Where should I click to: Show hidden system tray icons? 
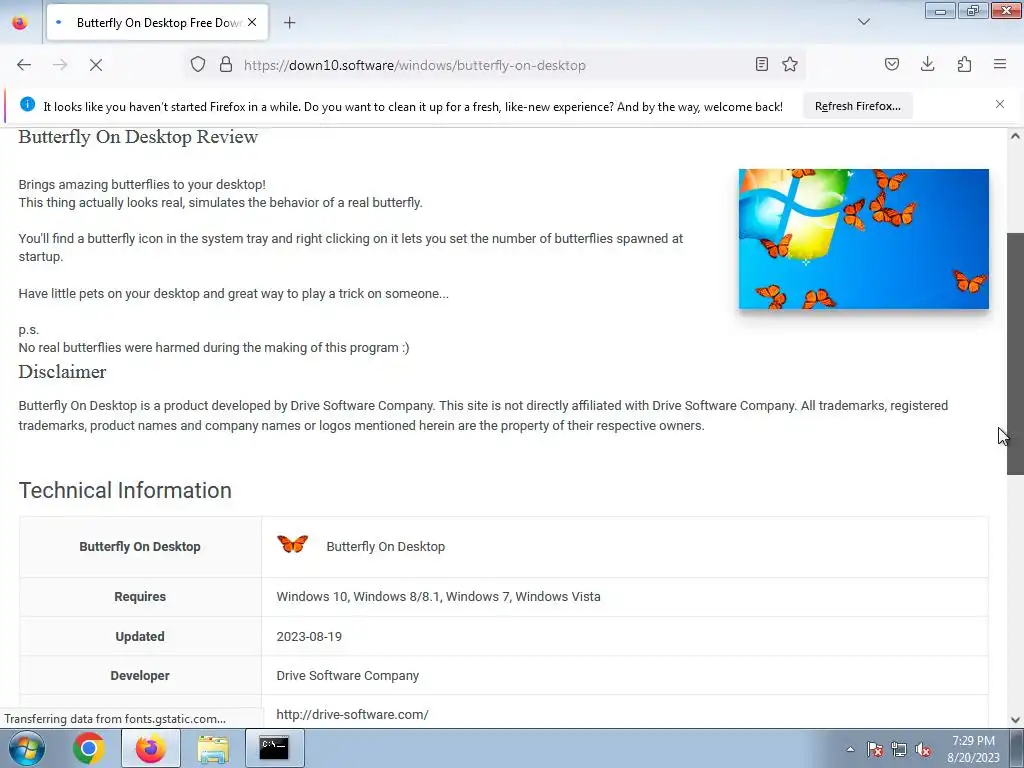(x=850, y=749)
